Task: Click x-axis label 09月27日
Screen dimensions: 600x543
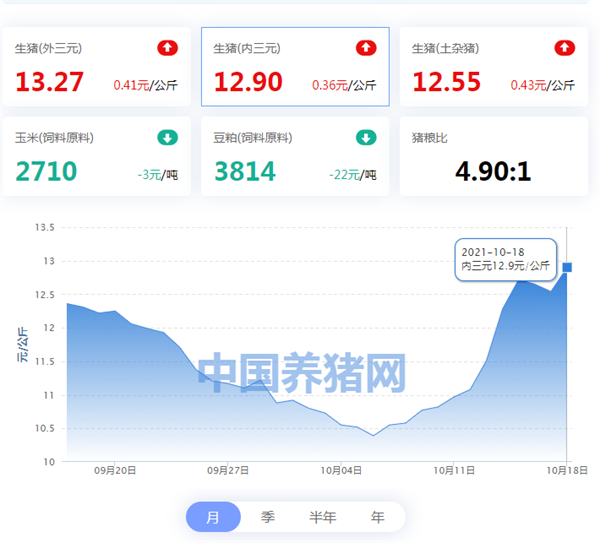Action: click(228, 470)
